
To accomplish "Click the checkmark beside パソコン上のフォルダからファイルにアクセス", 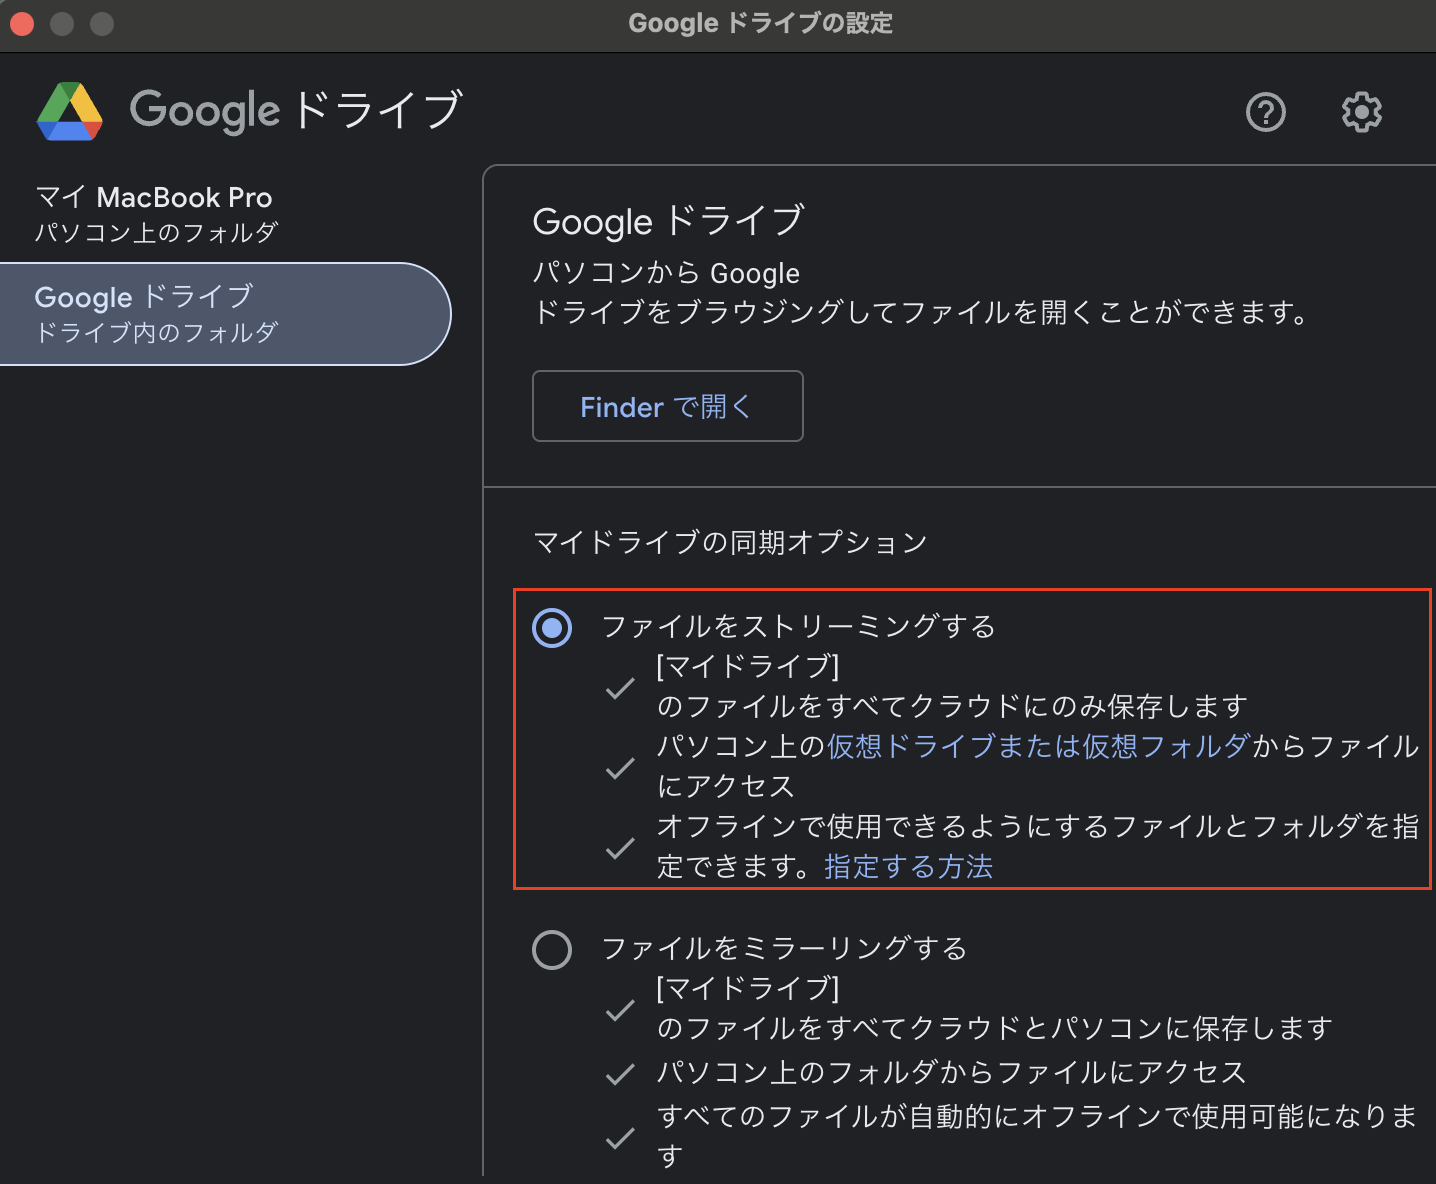I will [x=620, y=1073].
